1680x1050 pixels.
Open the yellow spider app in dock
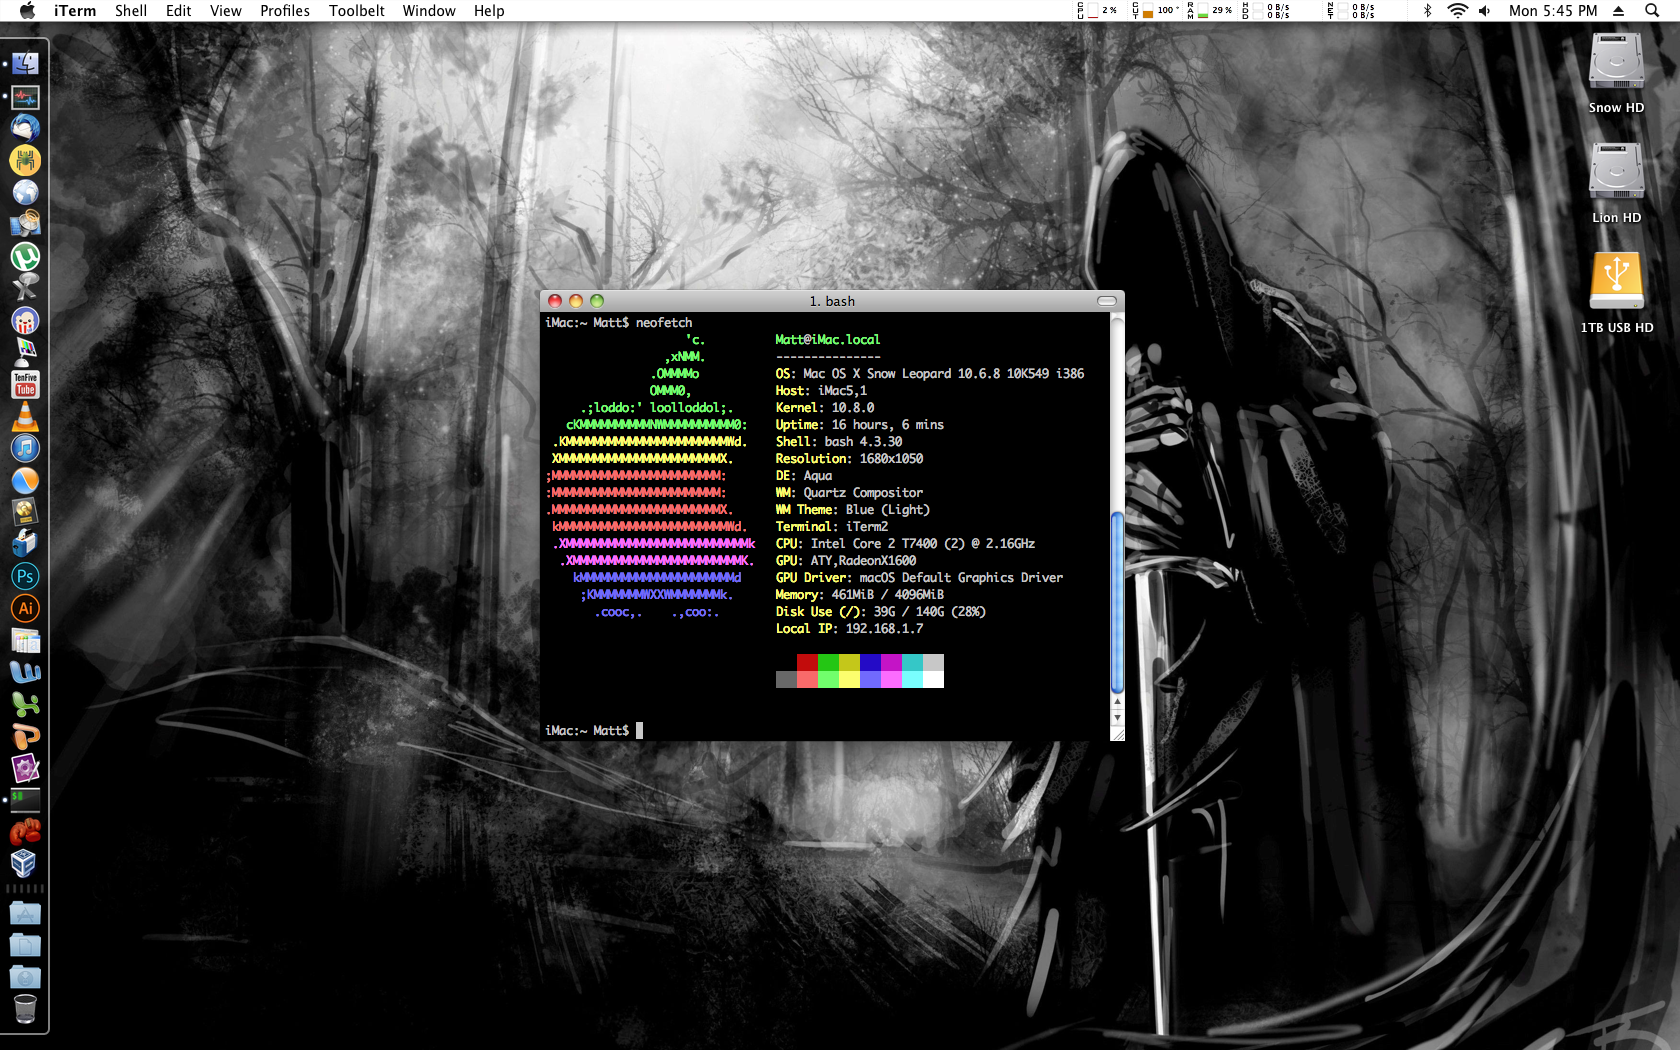(25, 160)
